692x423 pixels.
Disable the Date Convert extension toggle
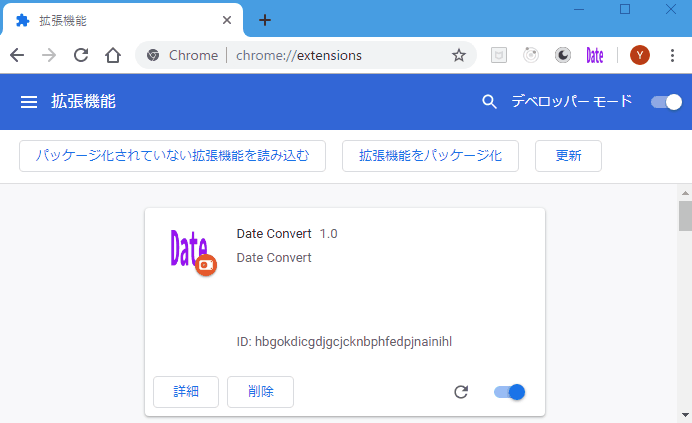(x=509, y=392)
